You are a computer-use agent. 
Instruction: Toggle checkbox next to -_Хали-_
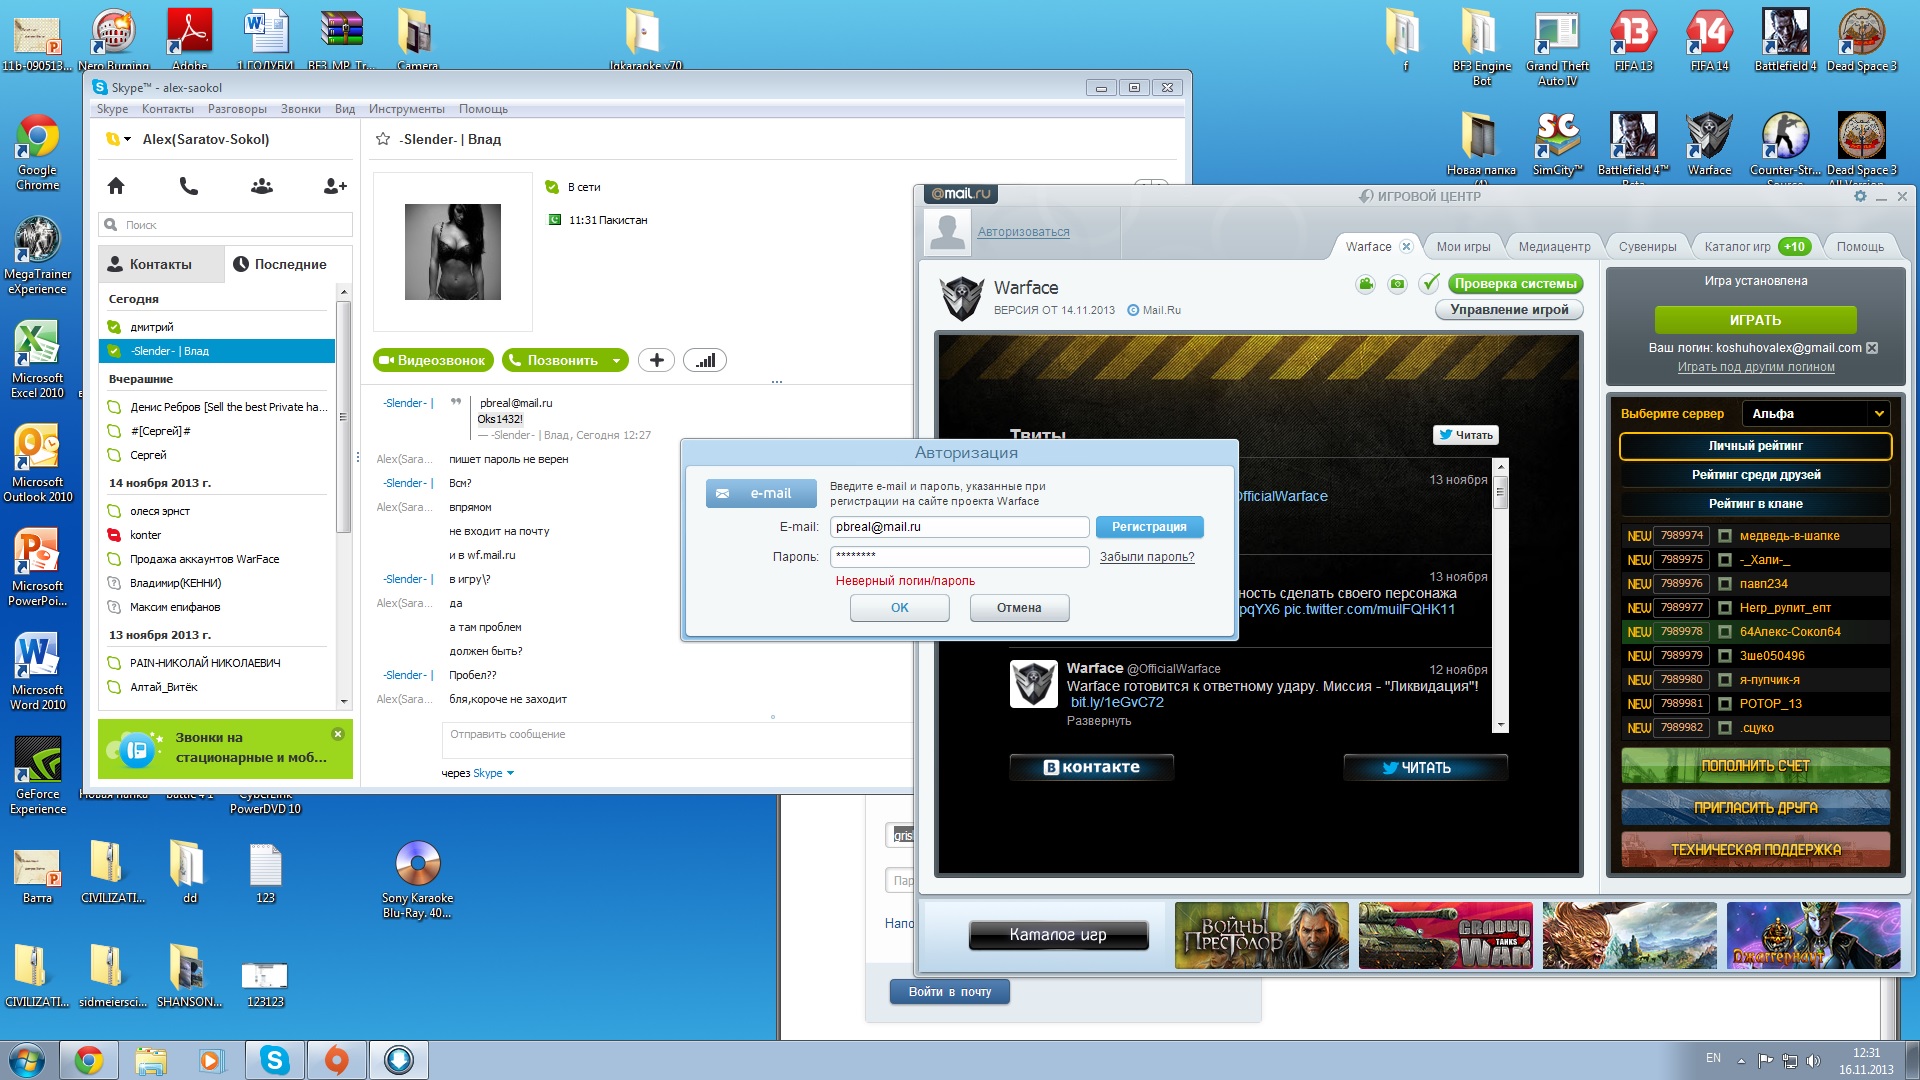pyautogui.click(x=1725, y=560)
